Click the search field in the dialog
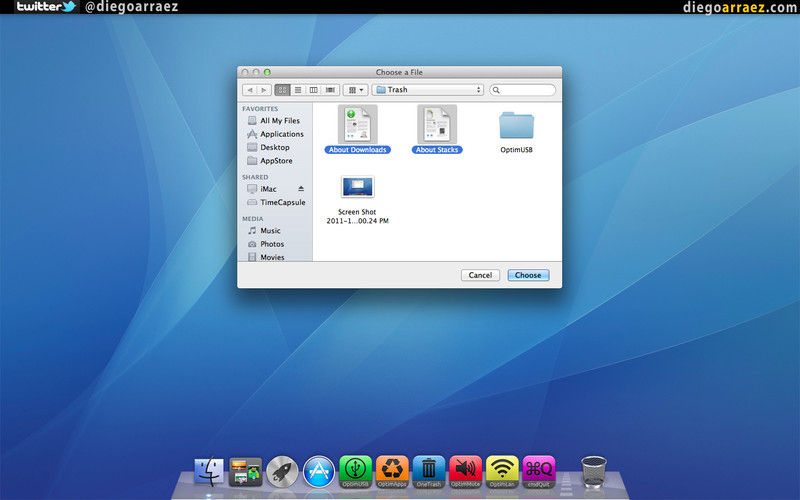 [x=522, y=90]
